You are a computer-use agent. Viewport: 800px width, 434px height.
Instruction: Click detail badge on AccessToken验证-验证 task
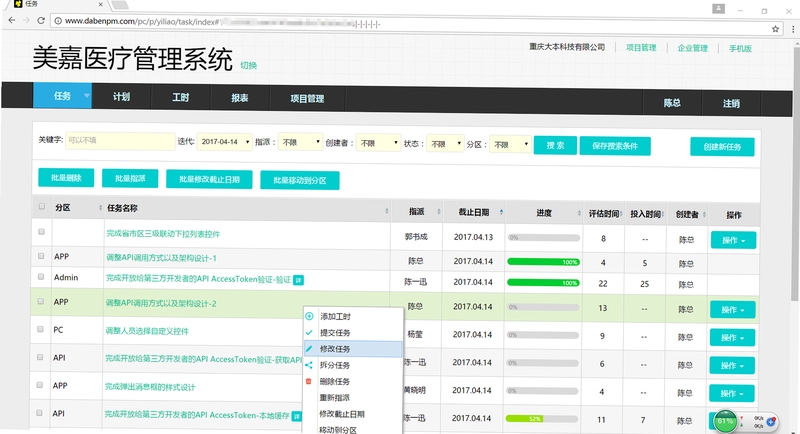point(298,280)
